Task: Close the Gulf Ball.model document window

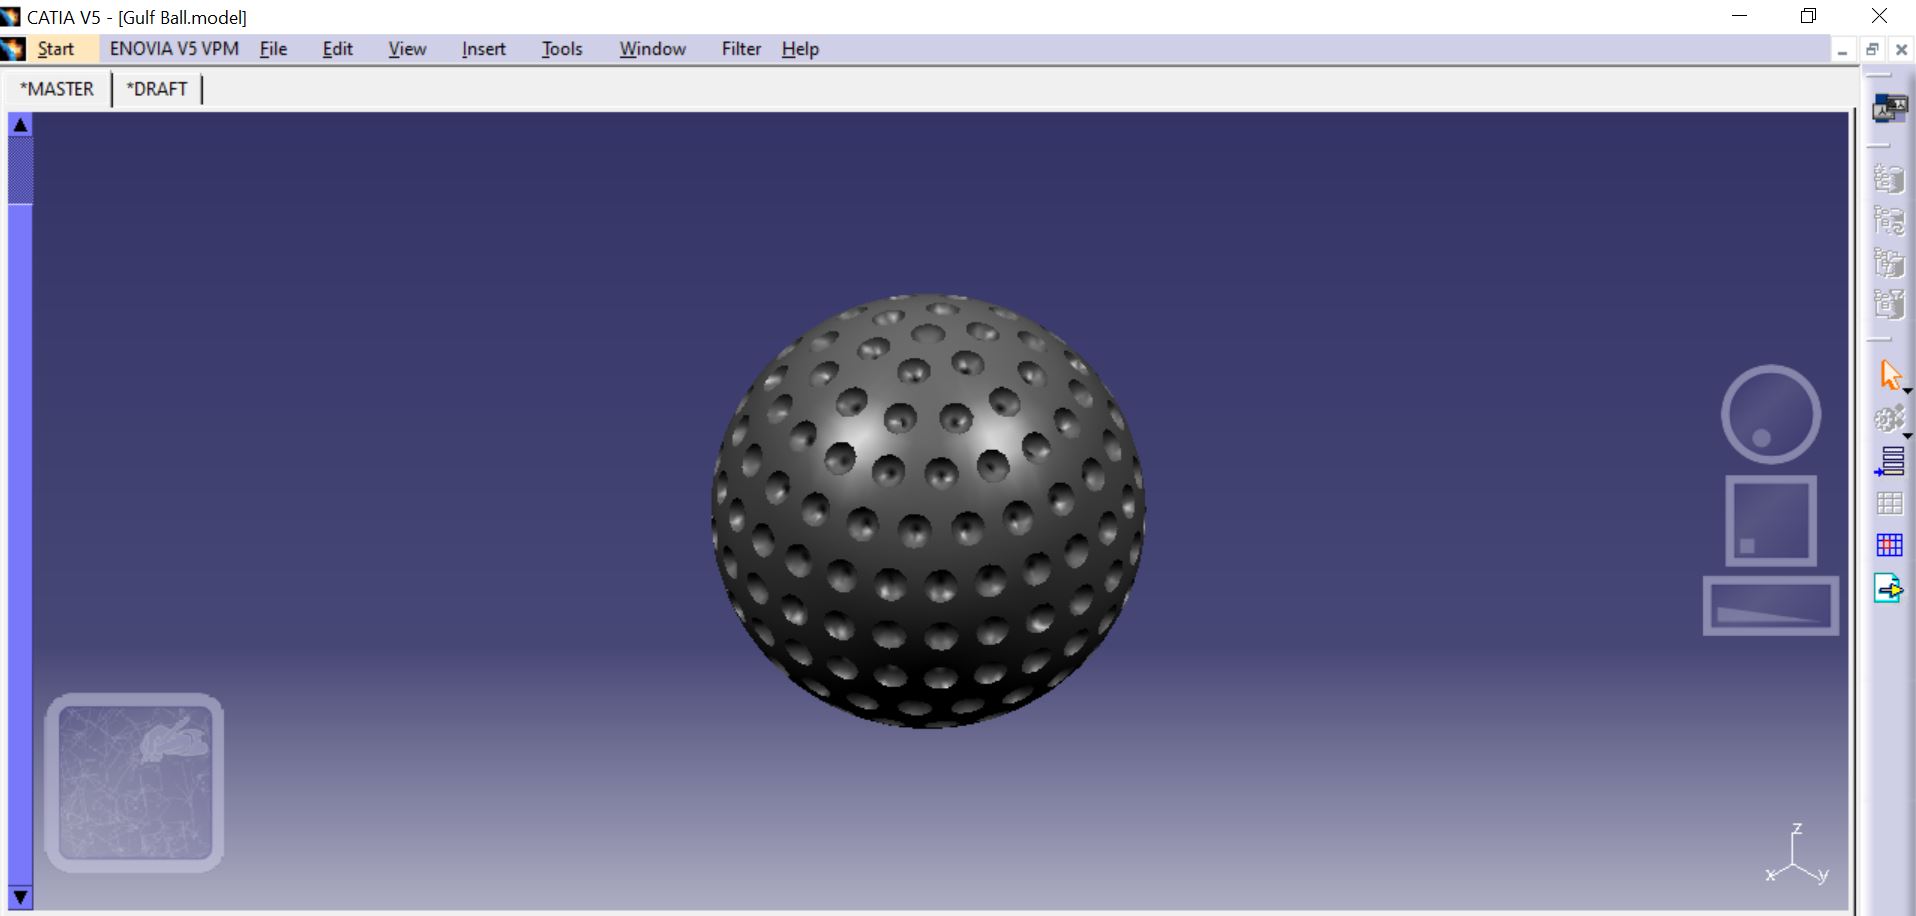Action: pyautogui.click(x=1901, y=50)
